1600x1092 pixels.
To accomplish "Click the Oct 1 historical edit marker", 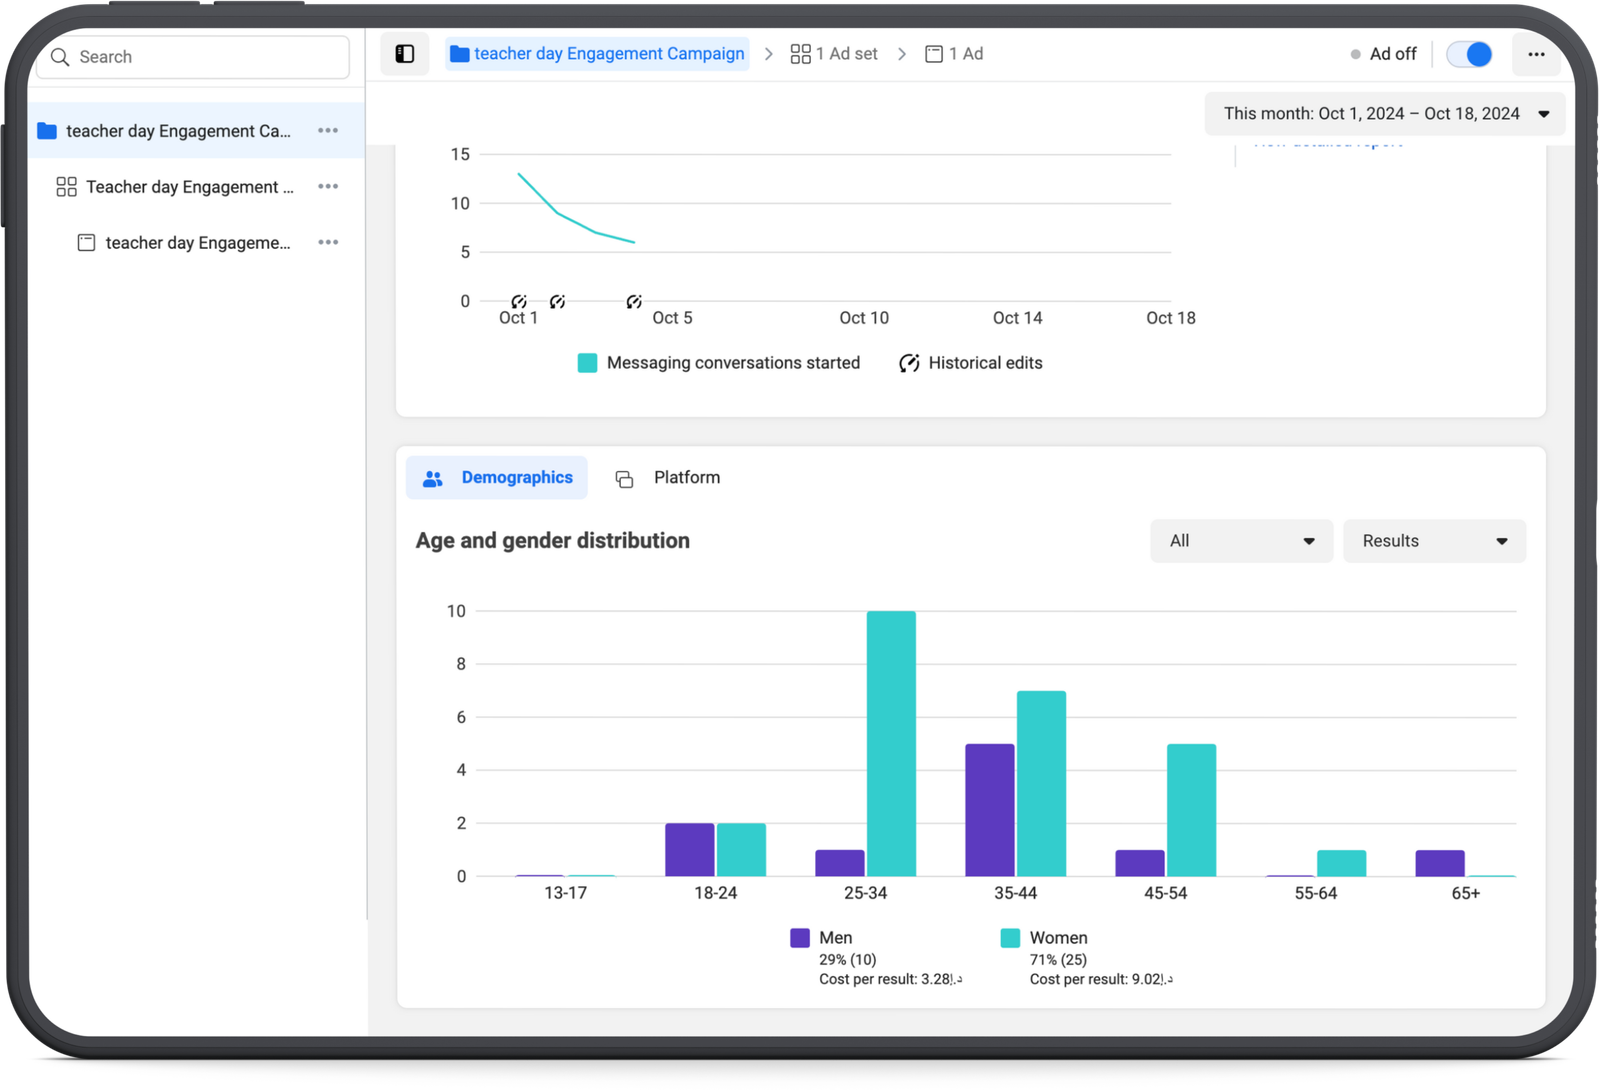I will point(518,301).
